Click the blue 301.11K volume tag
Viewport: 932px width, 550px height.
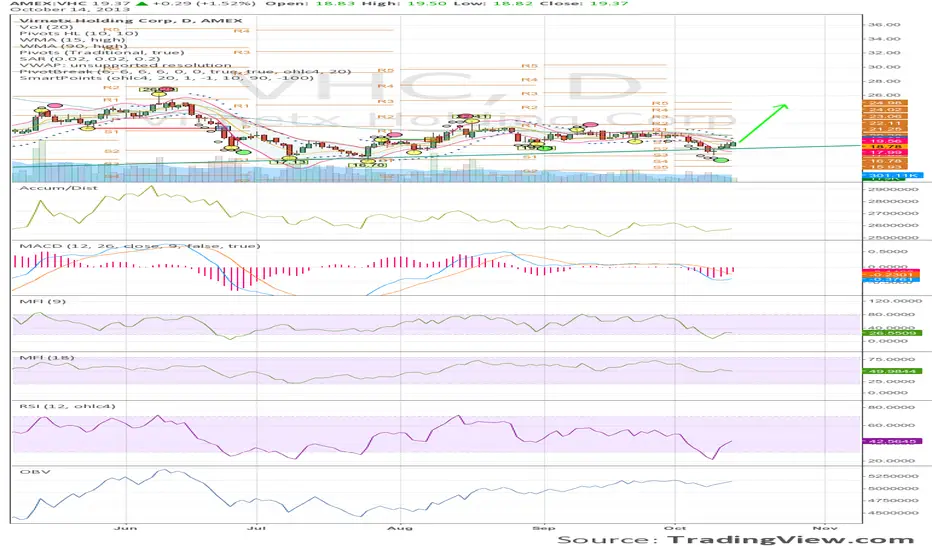click(x=893, y=175)
